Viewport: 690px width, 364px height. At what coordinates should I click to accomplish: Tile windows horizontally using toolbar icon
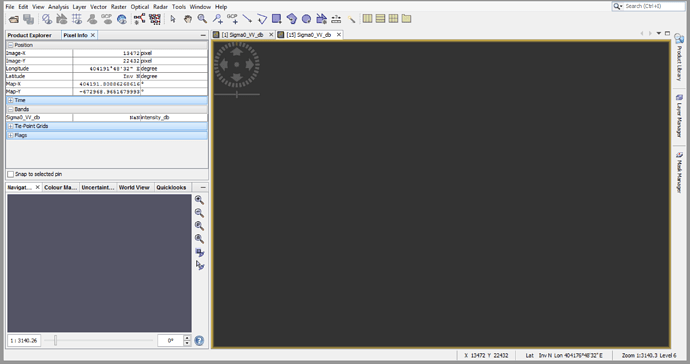point(367,18)
